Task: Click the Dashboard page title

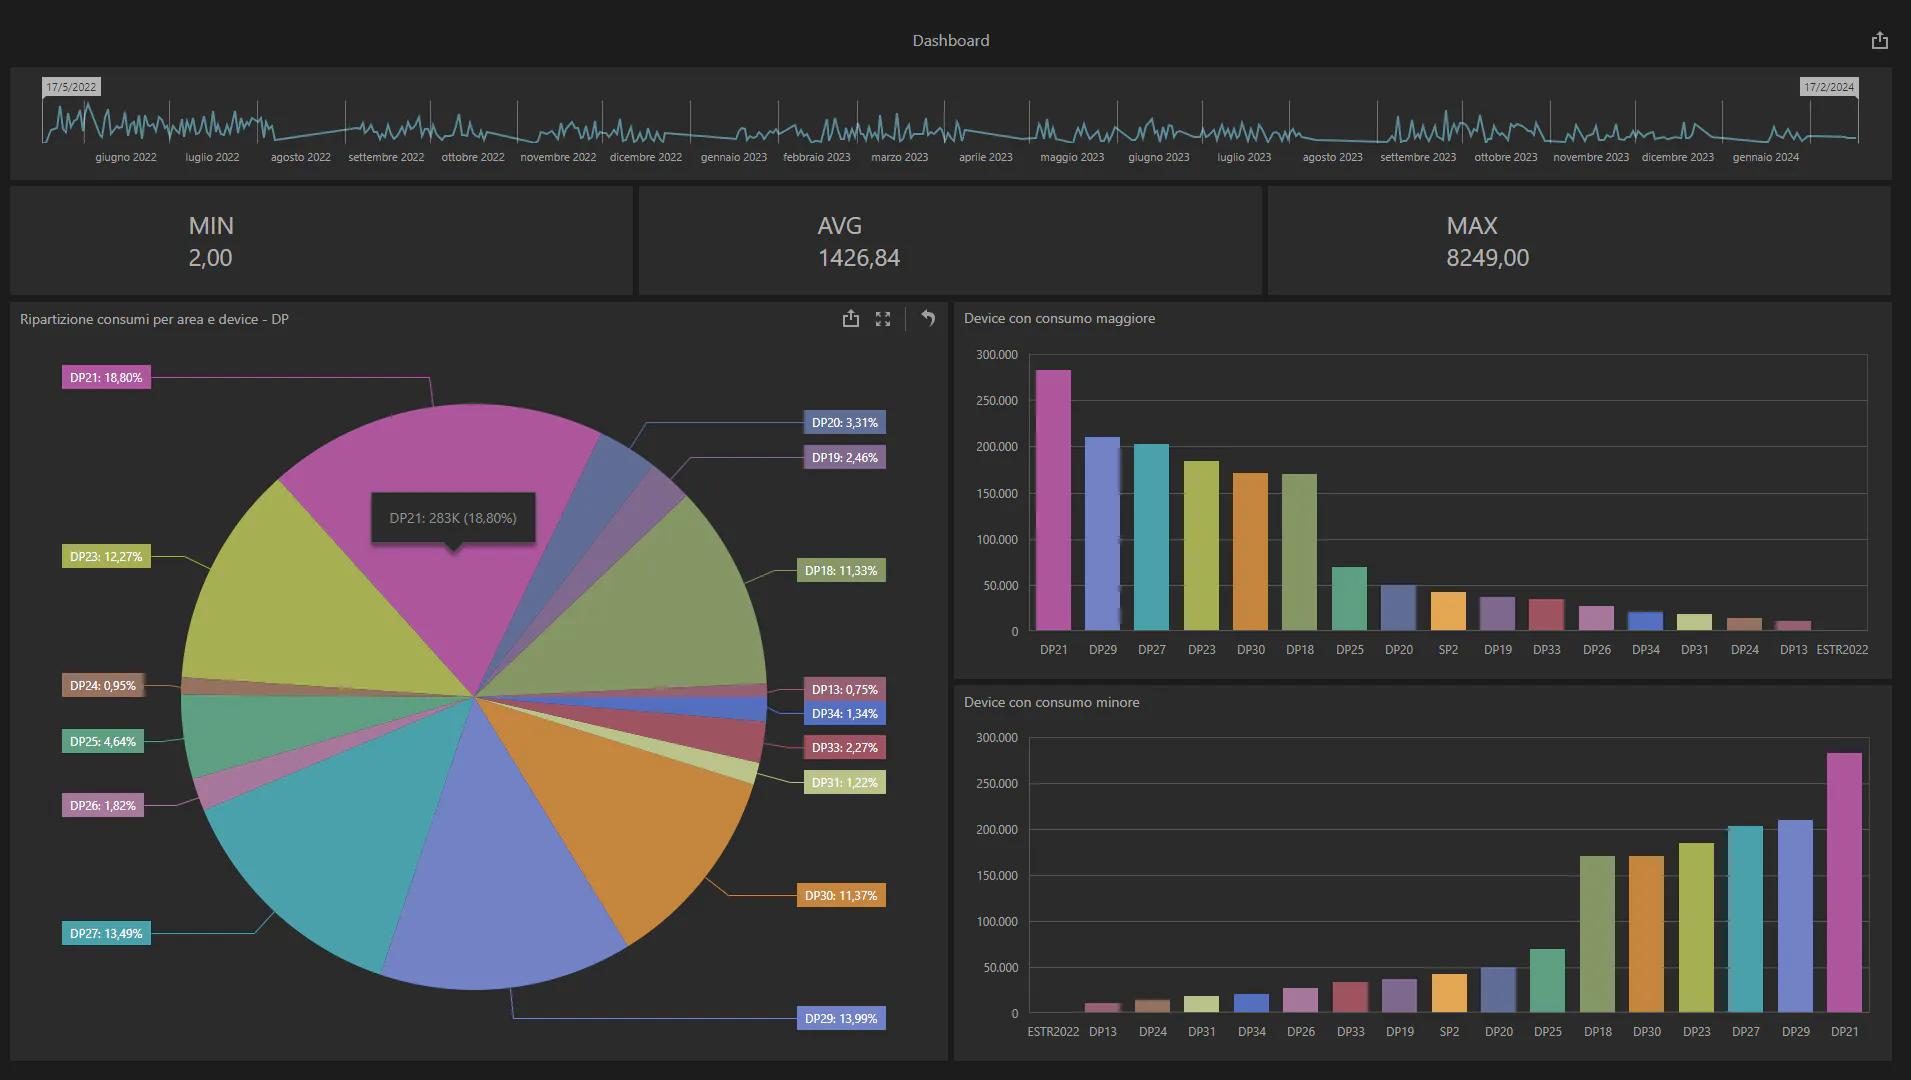Action: pos(950,40)
